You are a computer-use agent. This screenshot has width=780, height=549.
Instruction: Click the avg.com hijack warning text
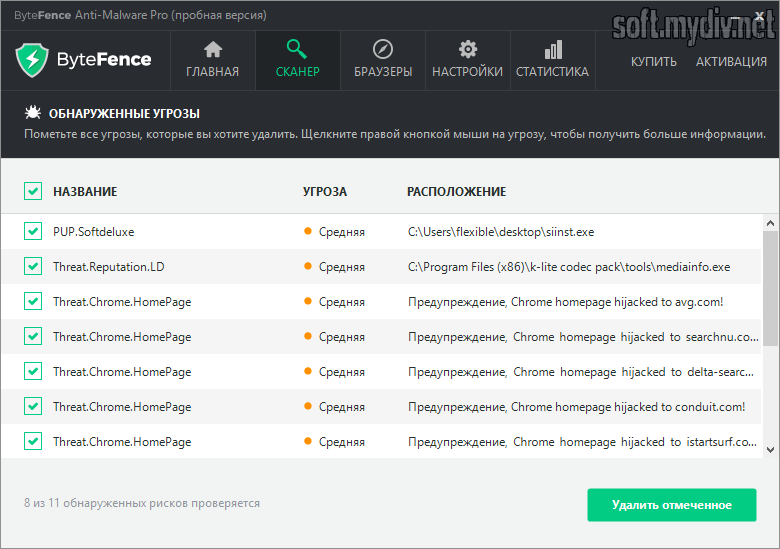click(566, 302)
